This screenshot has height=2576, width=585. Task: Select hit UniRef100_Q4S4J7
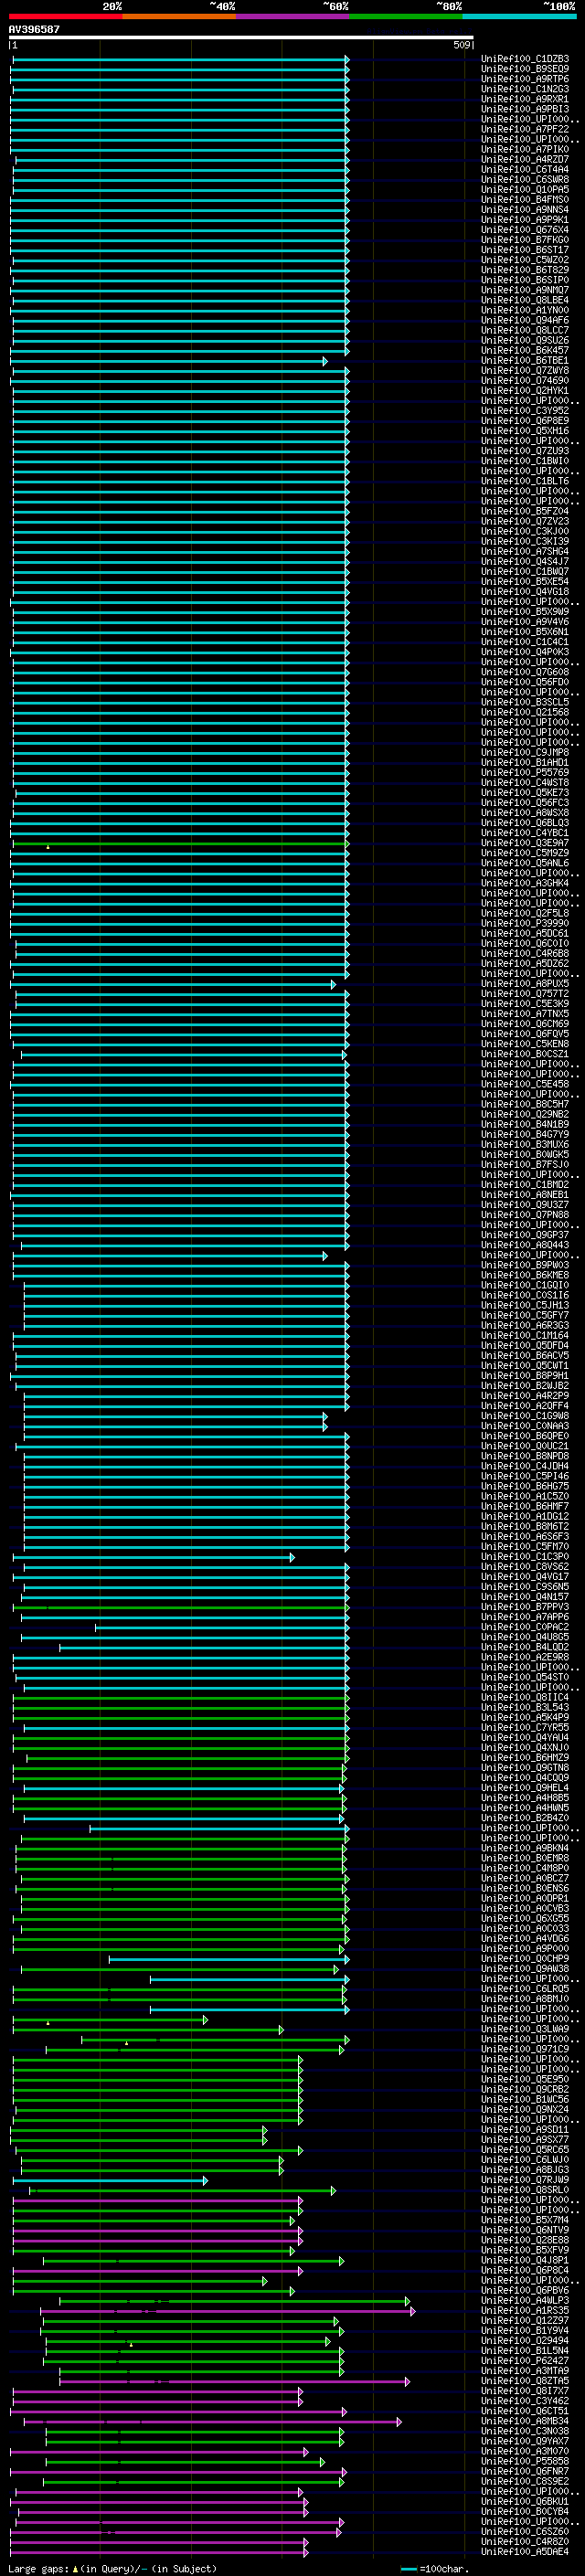coord(524,562)
